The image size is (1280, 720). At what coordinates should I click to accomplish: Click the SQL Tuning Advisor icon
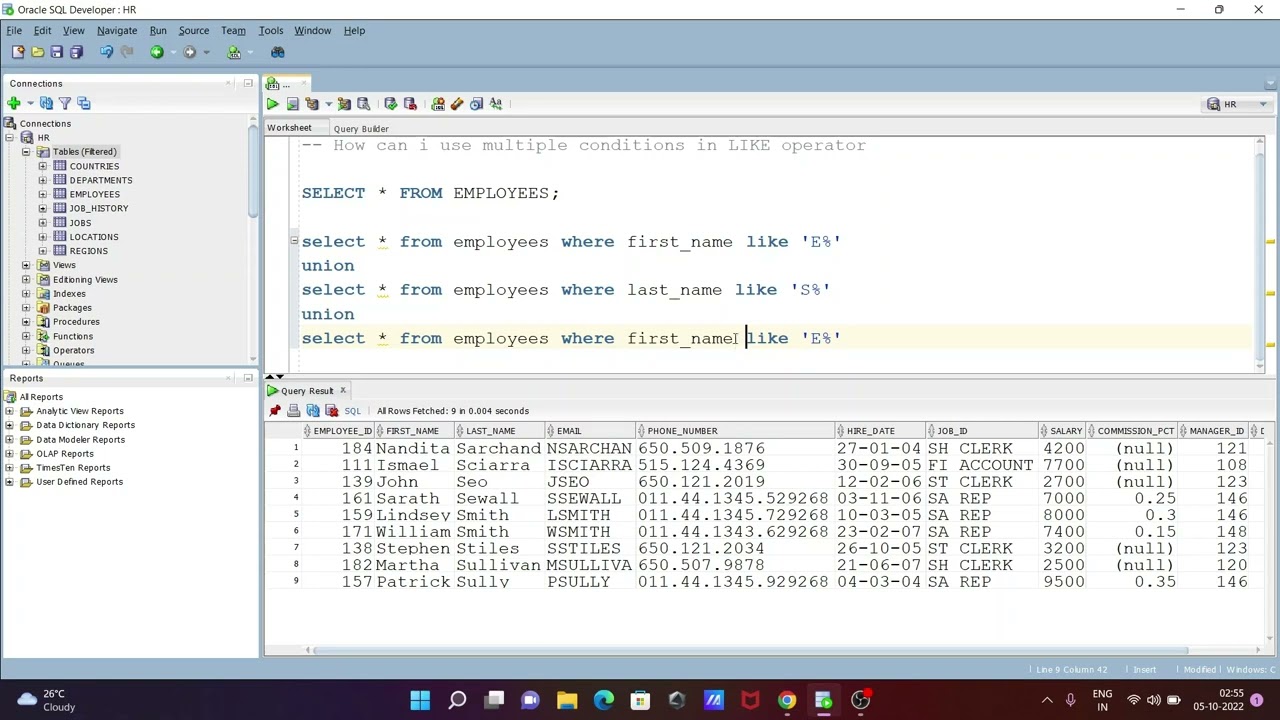click(363, 104)
